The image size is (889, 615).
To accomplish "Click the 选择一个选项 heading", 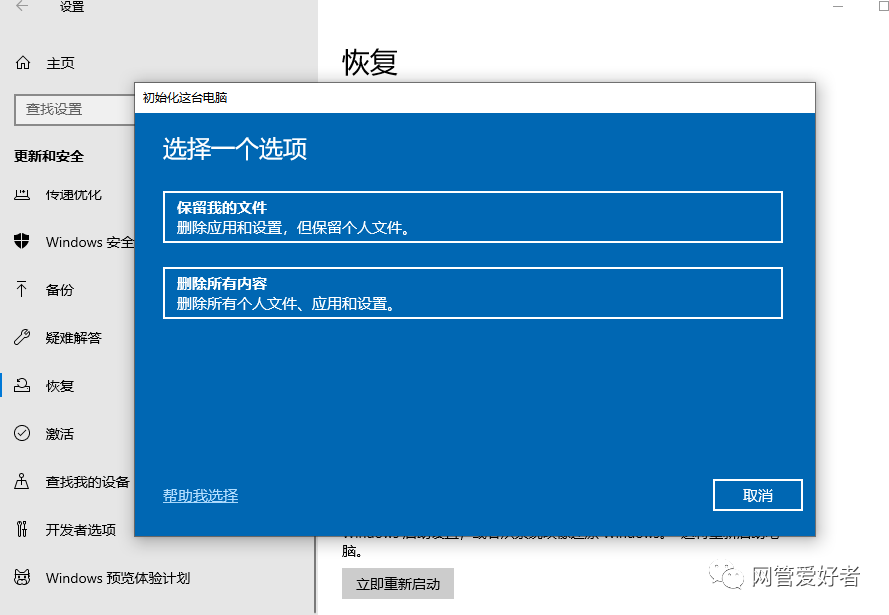I will pos(235,149).
